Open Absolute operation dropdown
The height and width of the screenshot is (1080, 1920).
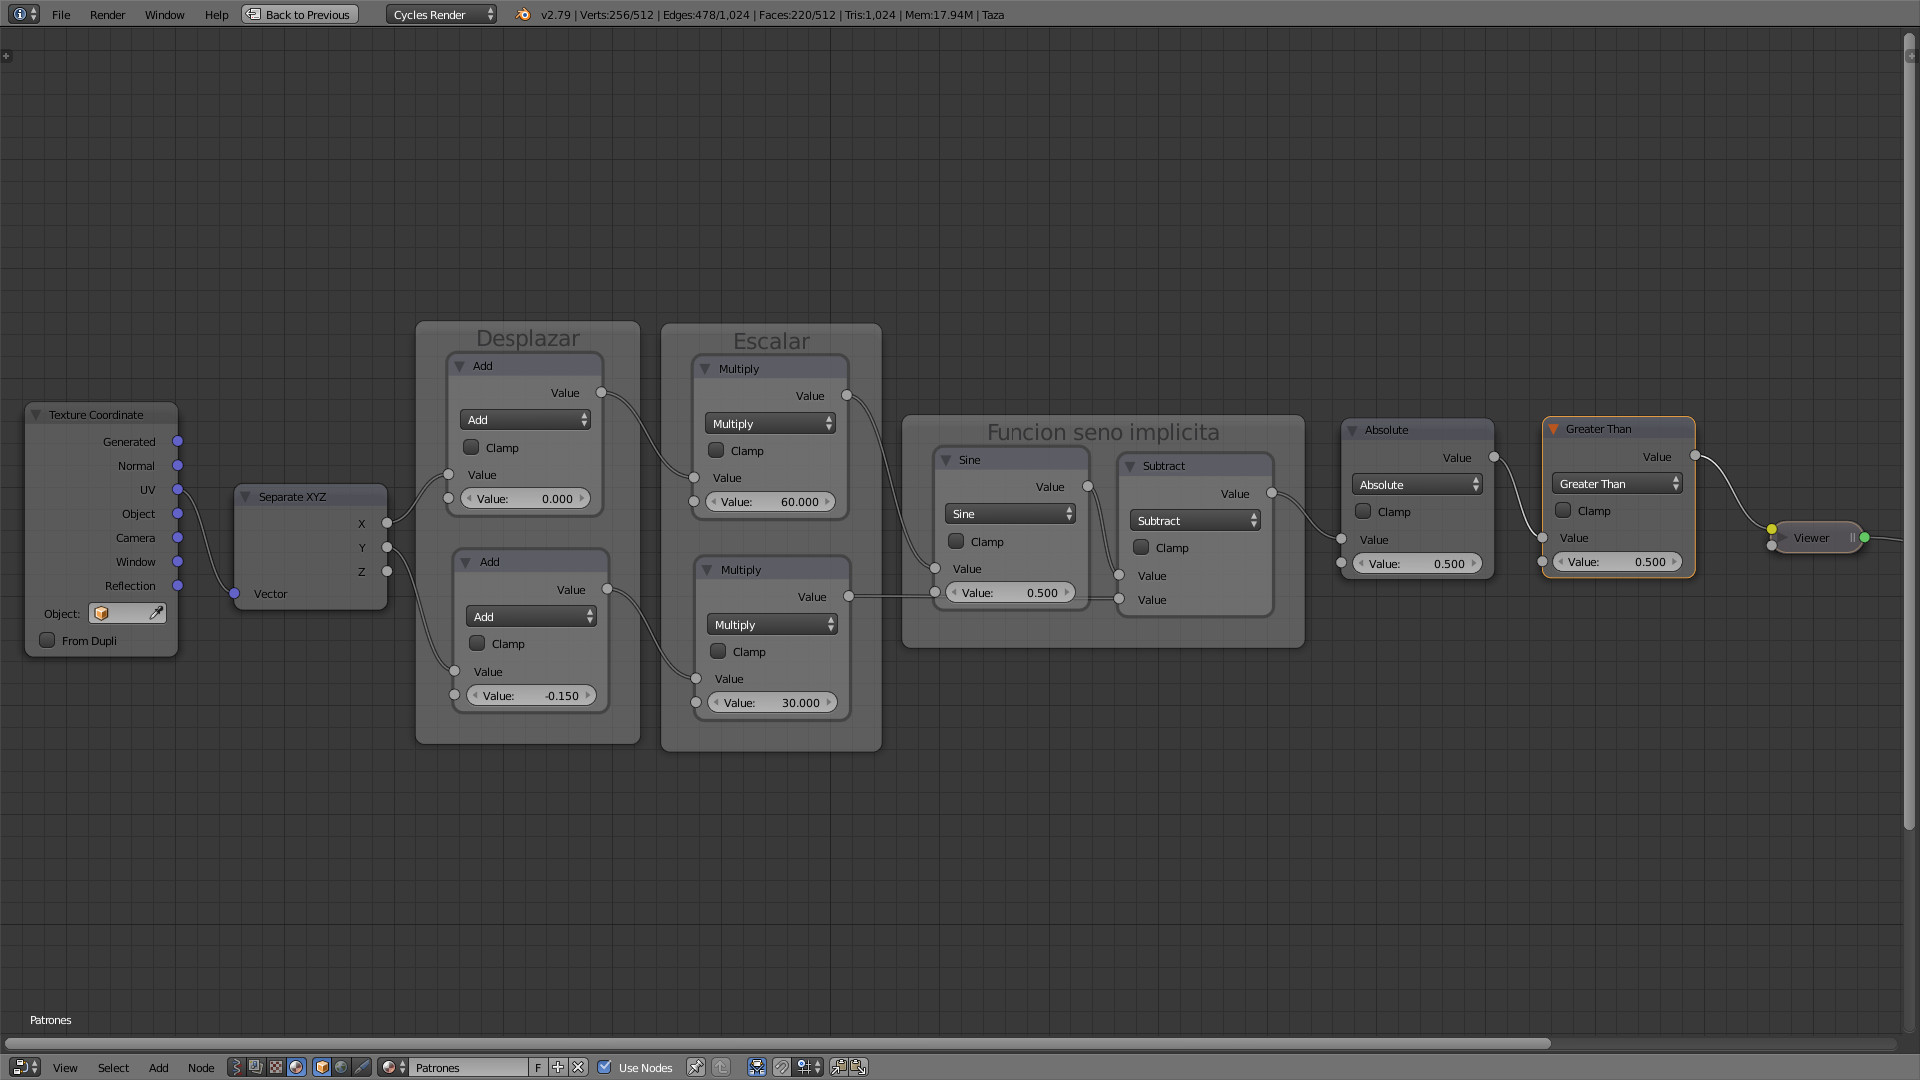1417,485
